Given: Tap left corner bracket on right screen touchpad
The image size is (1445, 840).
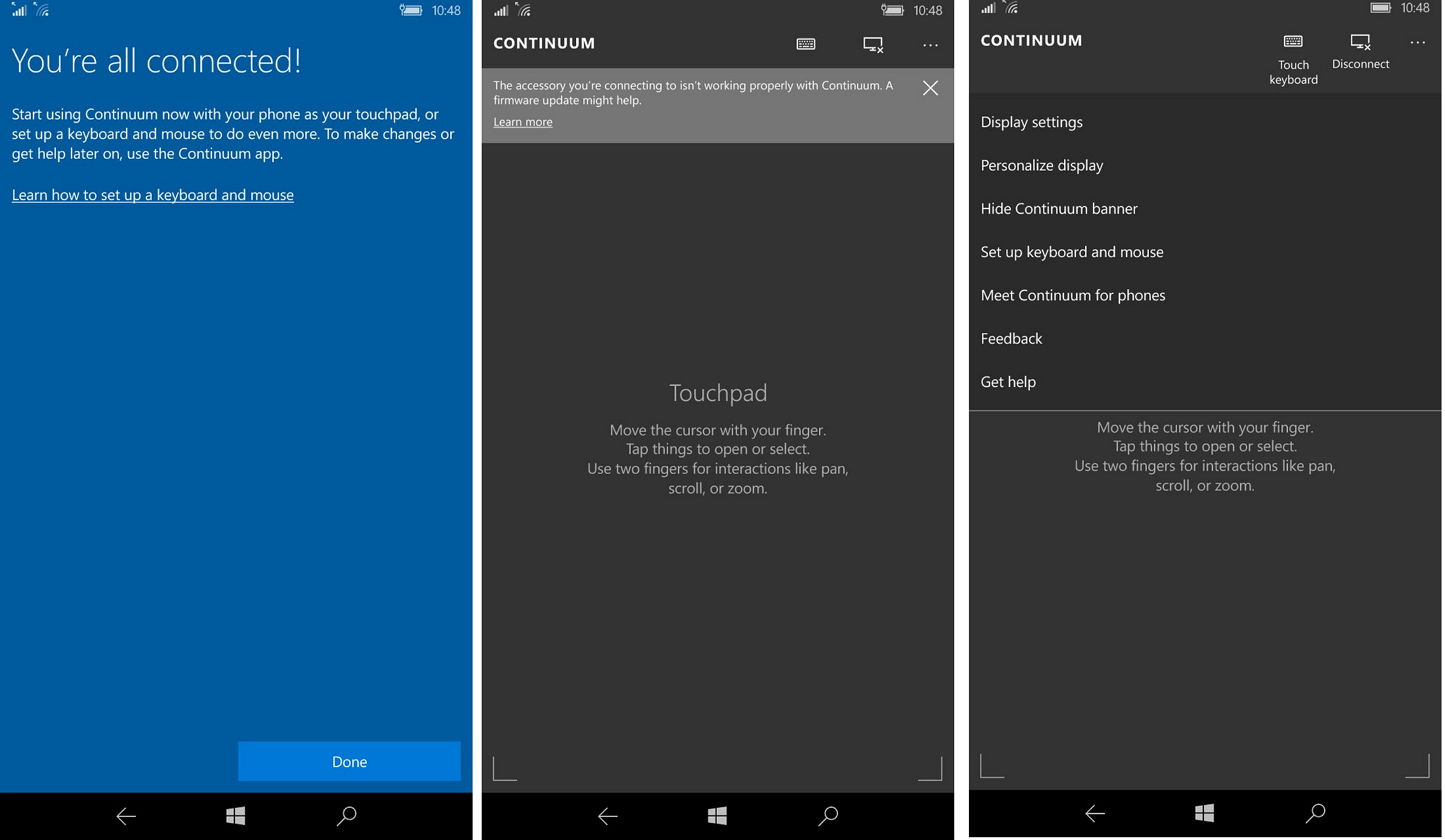Looking at the screenshot, I should click(992, 765).
